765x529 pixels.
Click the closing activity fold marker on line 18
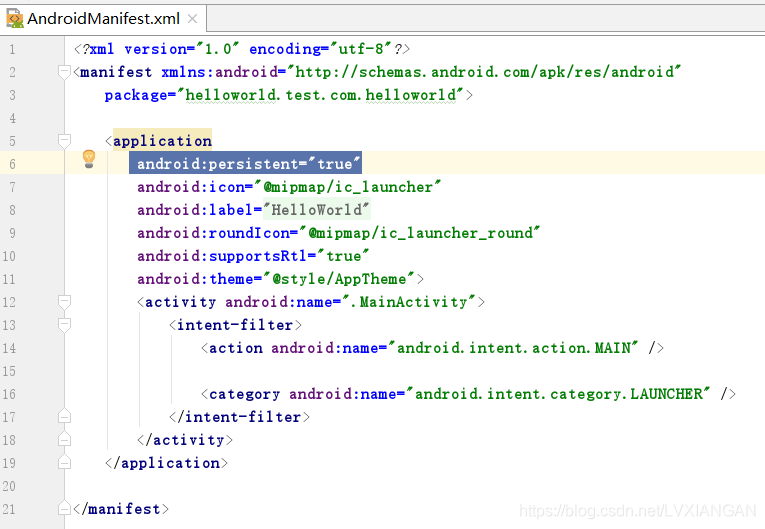click(64, 440)
